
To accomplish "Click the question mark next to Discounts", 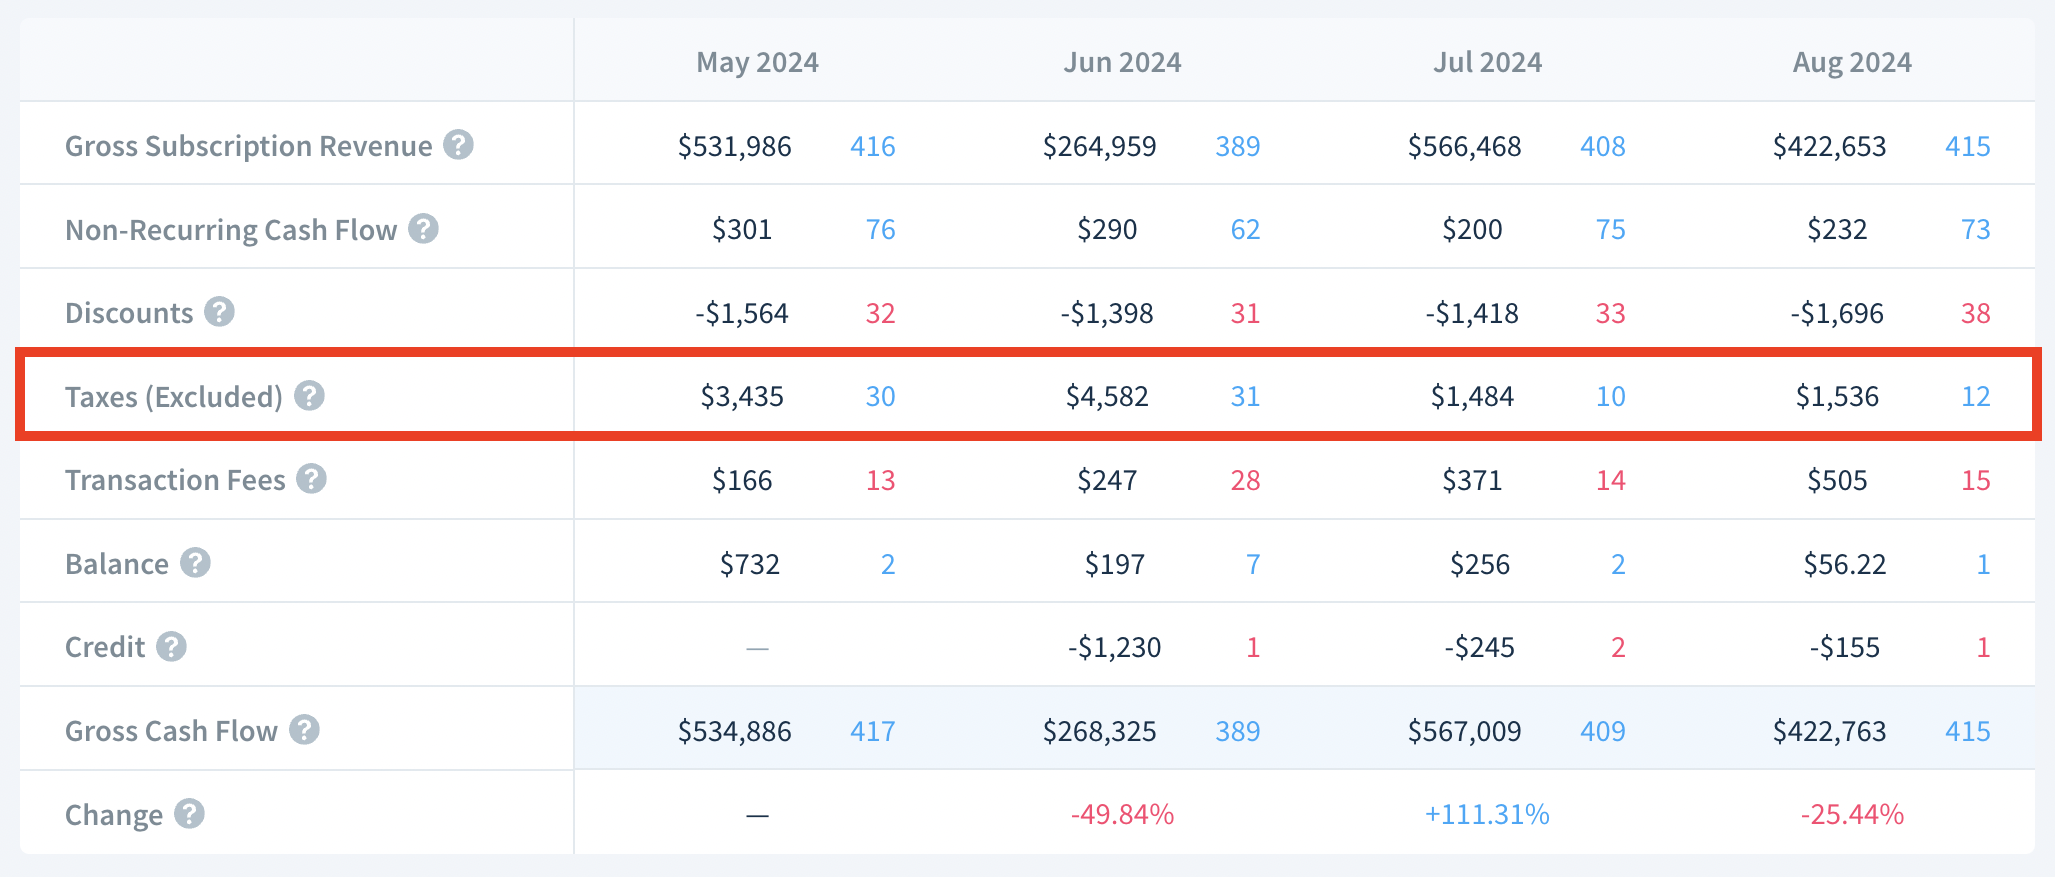I will point(219,312).
